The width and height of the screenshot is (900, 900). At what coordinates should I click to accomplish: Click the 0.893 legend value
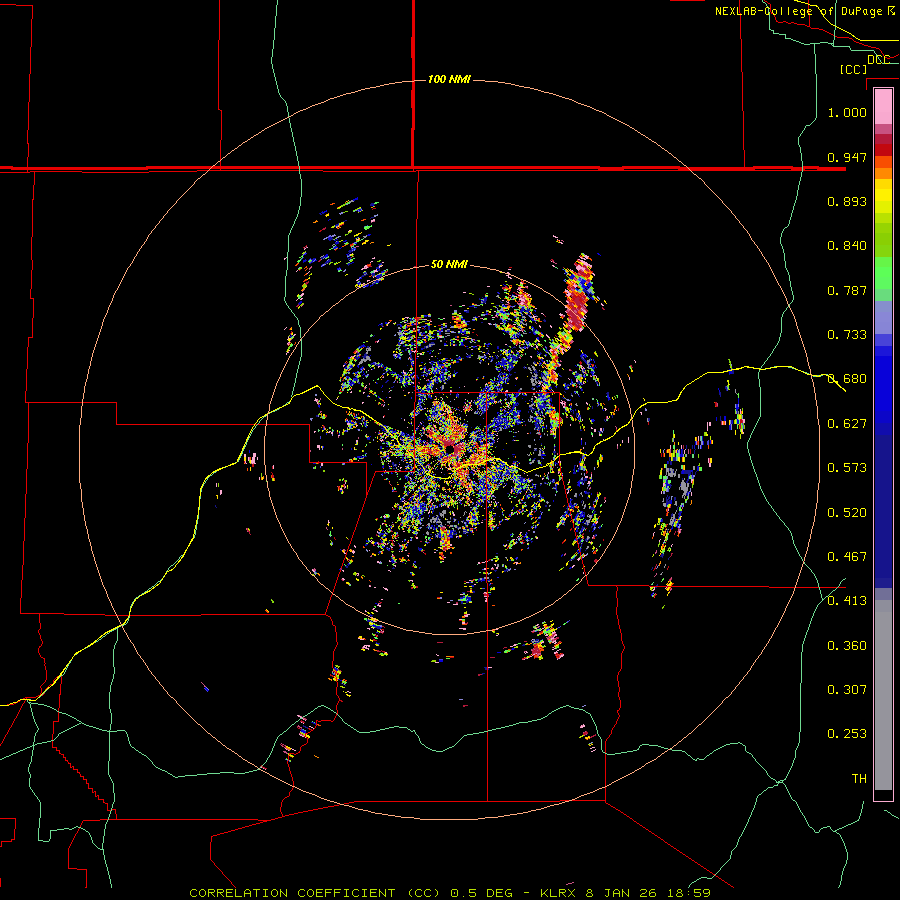pyautogui.click(x=847, y=201)
